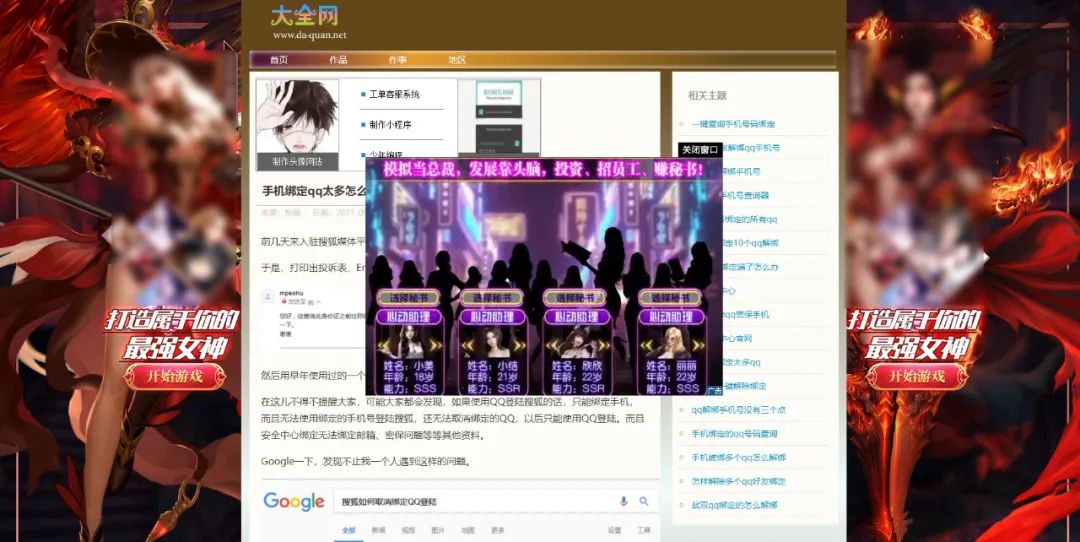Click right arrow on 欣欣's portrait

pyautogui.click(x=602, y=345)
